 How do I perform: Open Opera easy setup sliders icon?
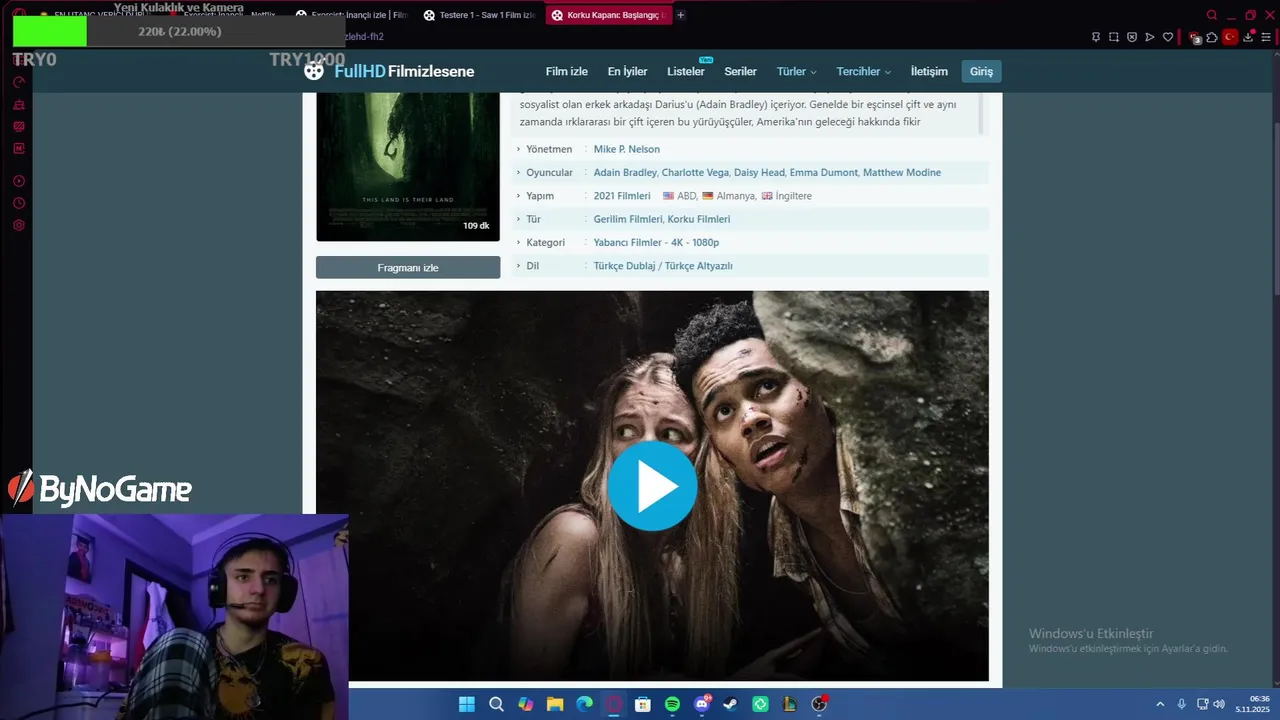coord(1266,37)
